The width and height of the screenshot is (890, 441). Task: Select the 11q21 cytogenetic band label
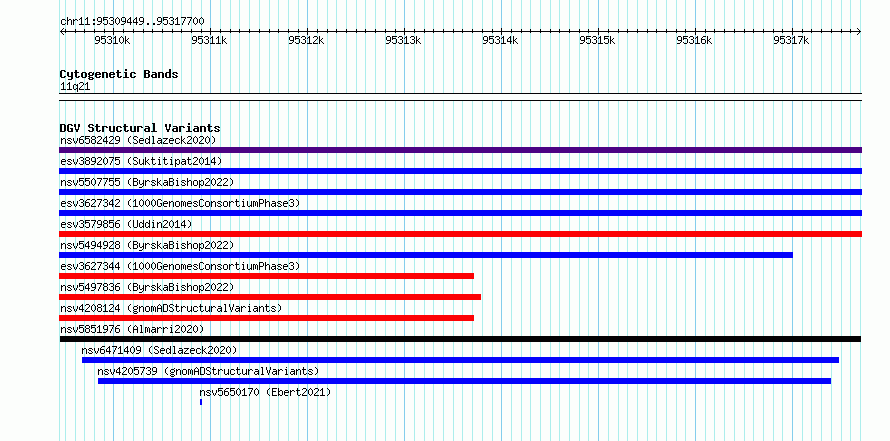tap(75, 86)
